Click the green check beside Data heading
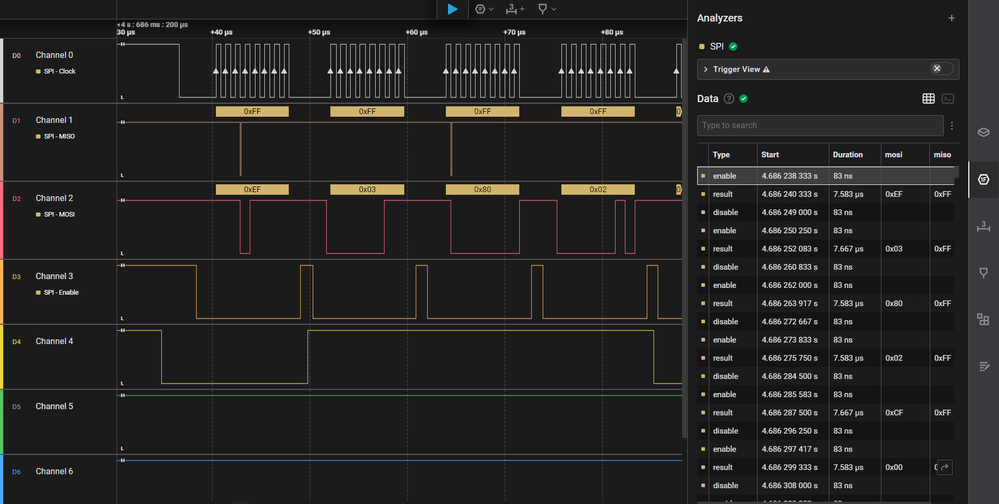The image size is (999, 504). click(x=744, y=99)
